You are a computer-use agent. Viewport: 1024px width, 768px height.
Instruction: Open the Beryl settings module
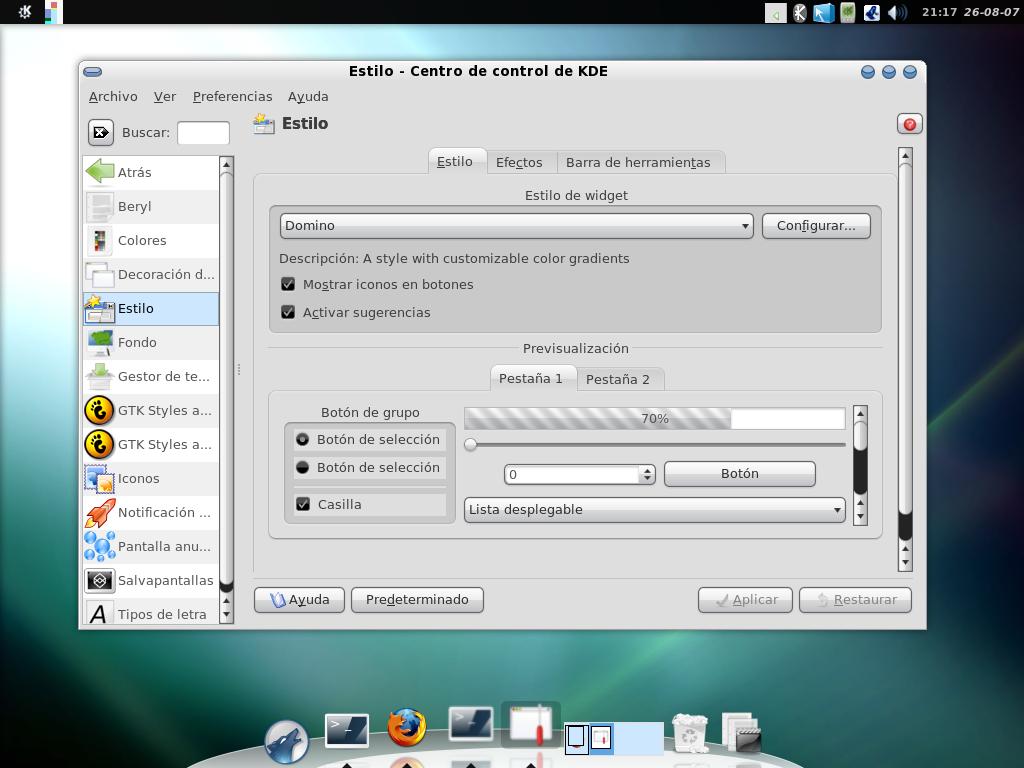click(x=151, y=206)
